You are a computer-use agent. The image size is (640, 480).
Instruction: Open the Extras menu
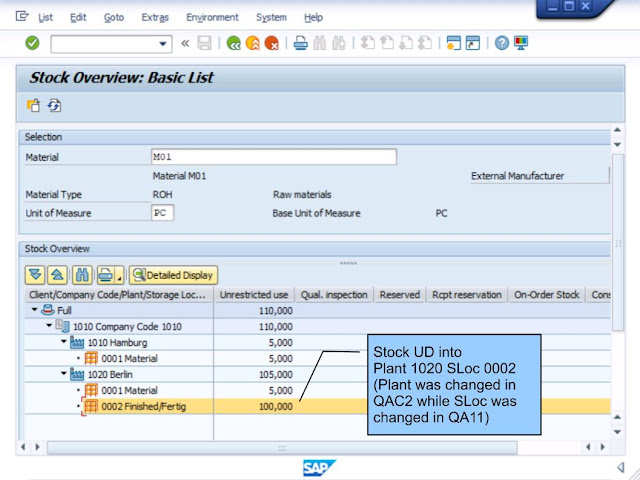[x=155, y=18]
